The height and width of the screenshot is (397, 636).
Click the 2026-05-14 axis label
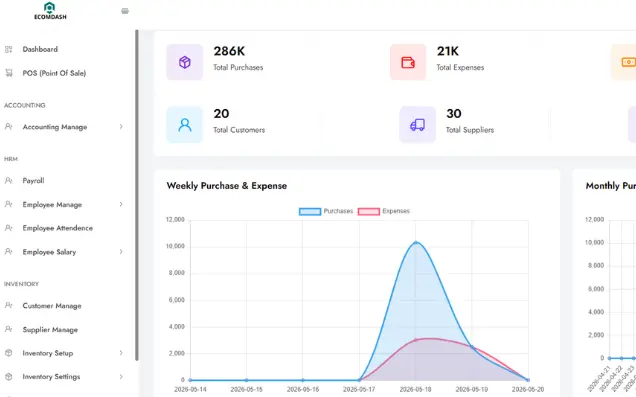click(190, 389)
